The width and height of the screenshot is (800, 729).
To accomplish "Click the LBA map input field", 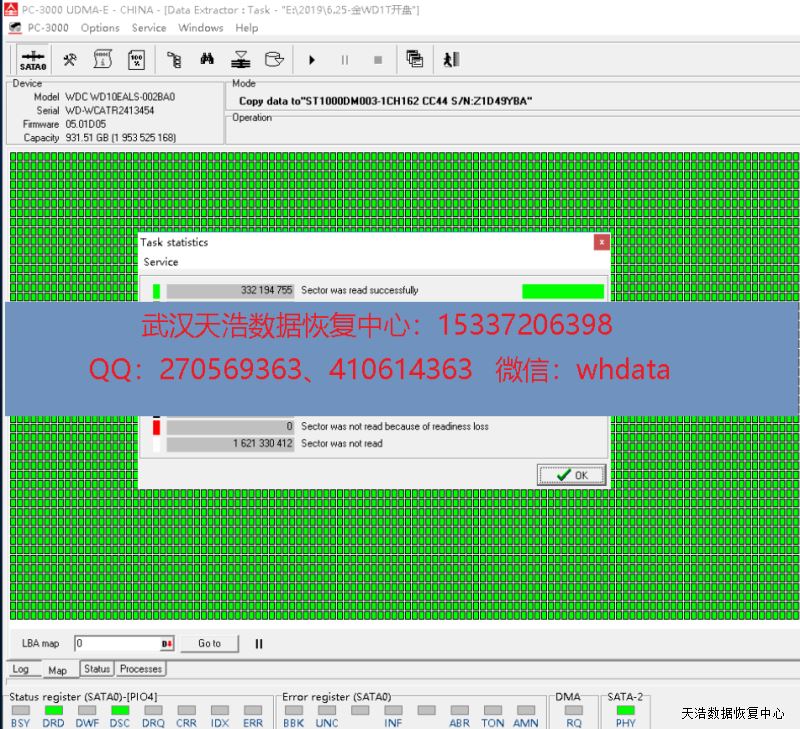I will click(115, 644).
